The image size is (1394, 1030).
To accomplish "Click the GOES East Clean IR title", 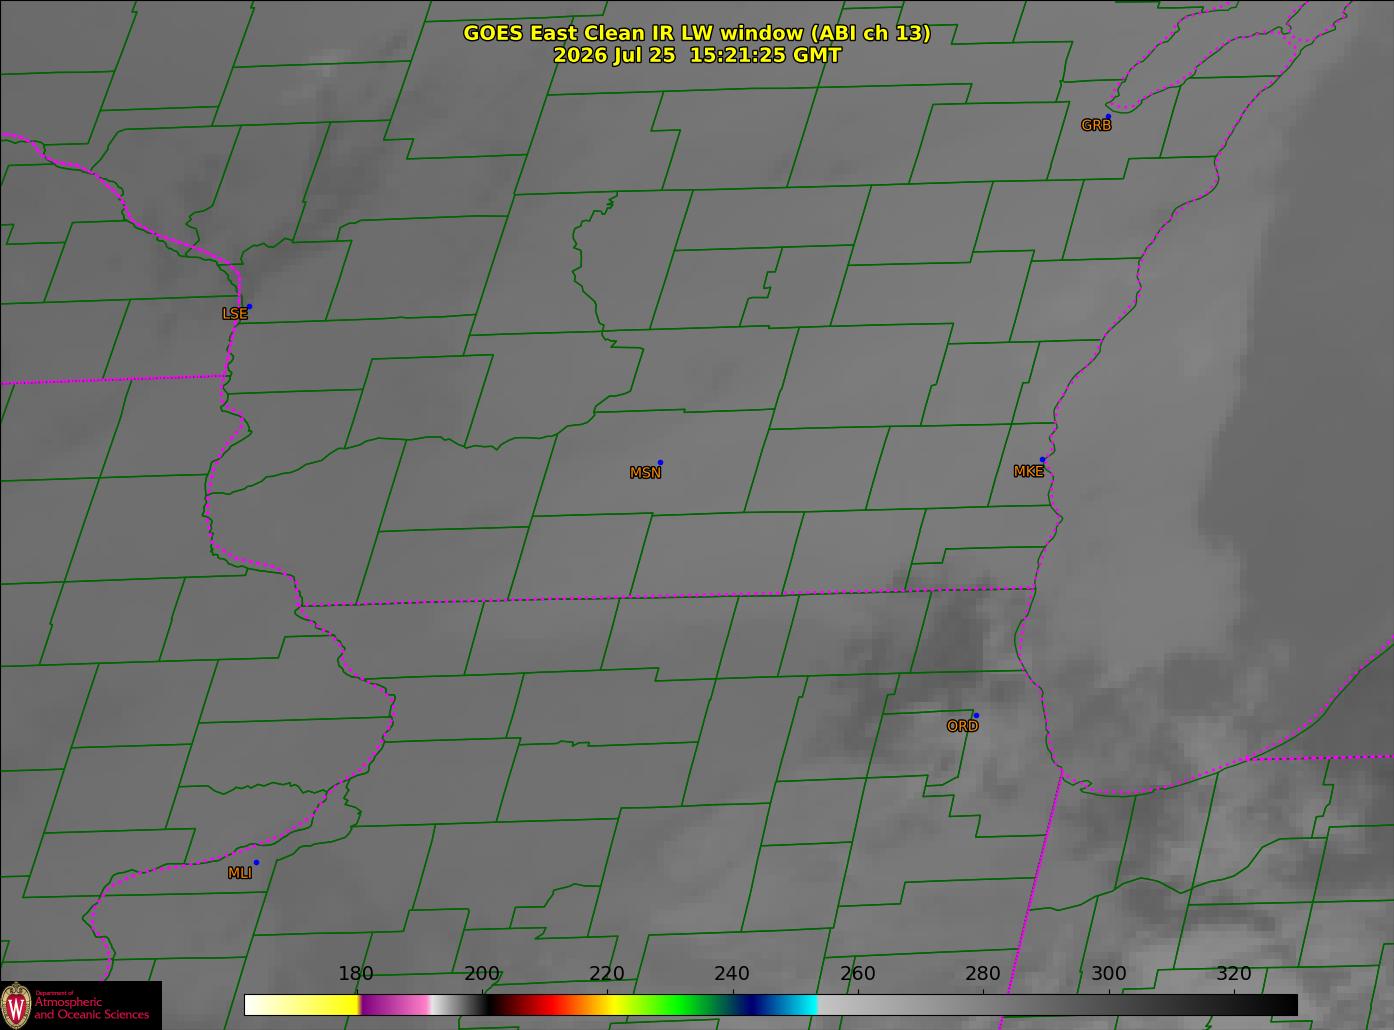I will point(696,33).
